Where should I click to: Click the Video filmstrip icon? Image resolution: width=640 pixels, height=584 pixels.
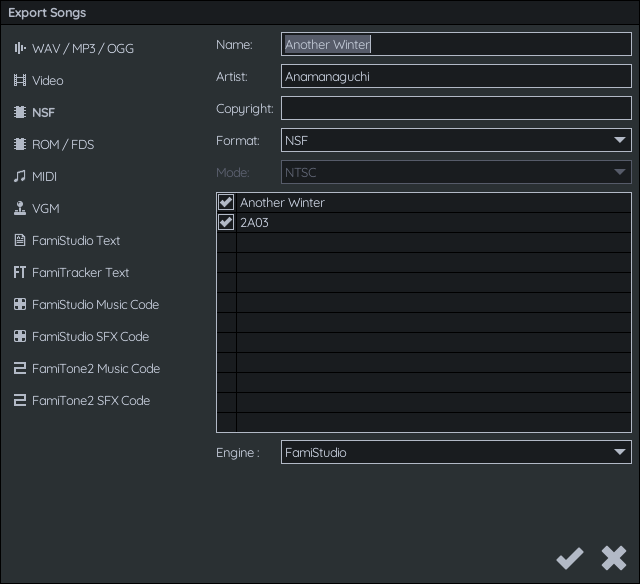point(20,80)
